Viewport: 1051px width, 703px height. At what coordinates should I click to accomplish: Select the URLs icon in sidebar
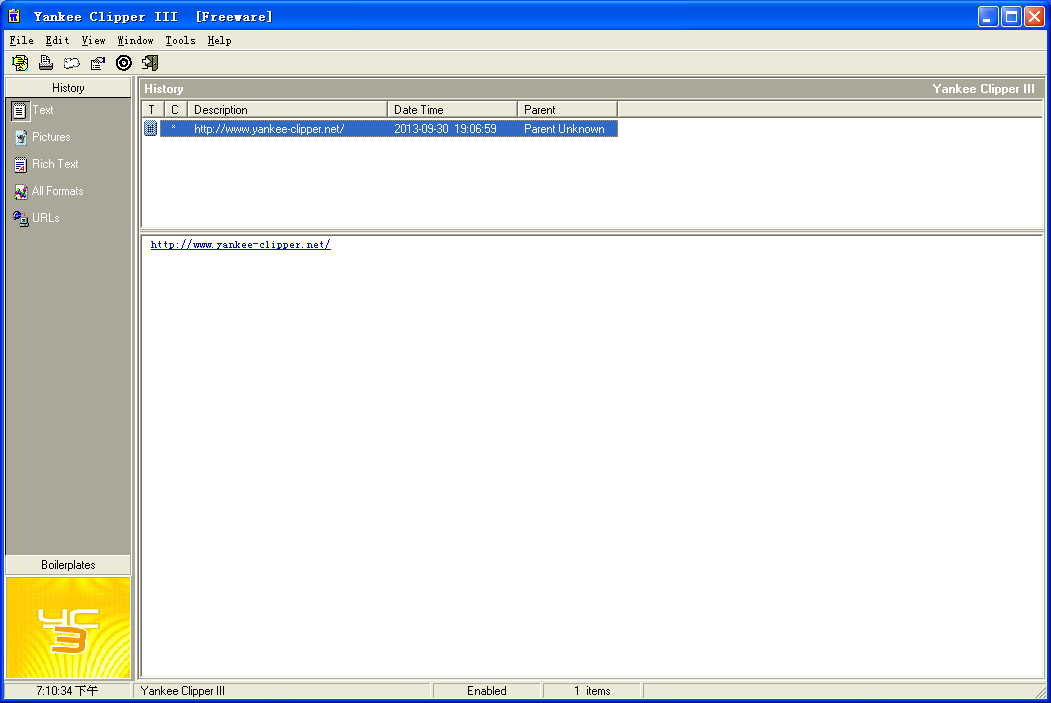(x=21, y=218)
